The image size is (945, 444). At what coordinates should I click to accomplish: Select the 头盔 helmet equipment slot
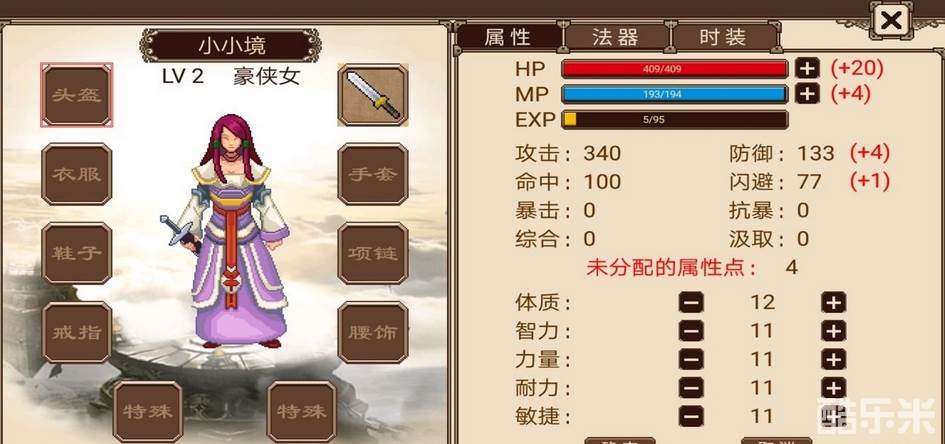coord(77,95)
